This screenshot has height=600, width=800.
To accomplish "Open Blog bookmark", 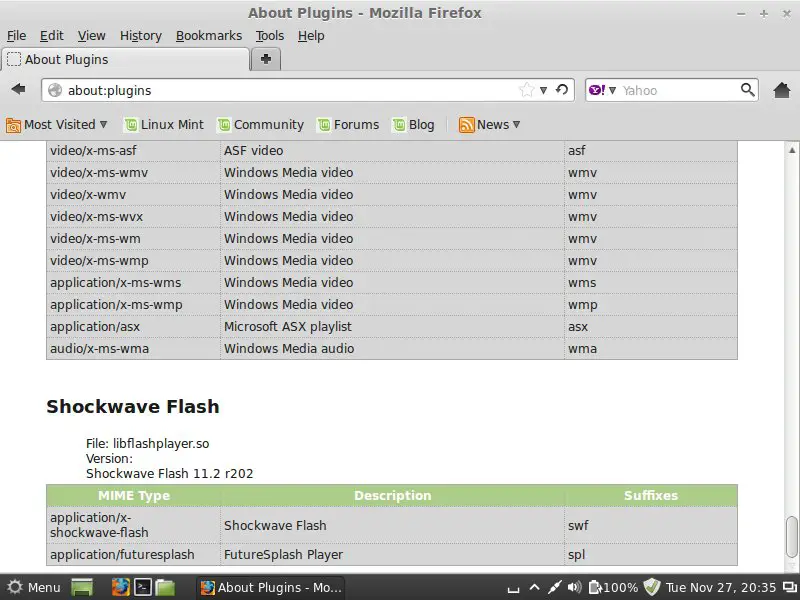I will pos(413,124).
